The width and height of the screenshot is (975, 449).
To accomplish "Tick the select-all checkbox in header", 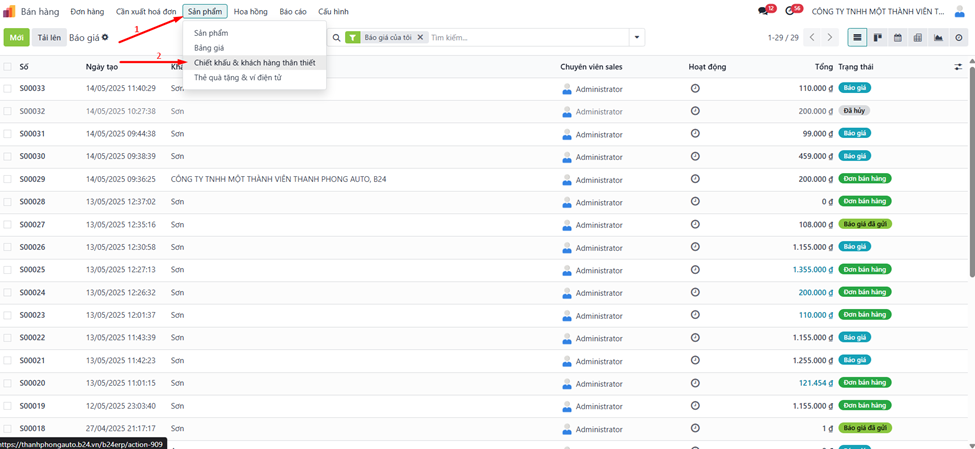I will 8,67.
